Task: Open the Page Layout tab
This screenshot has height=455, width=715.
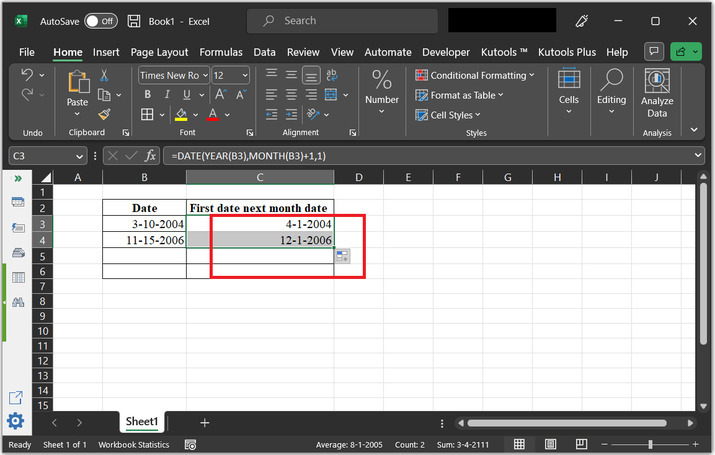Action: click(159, 52)
